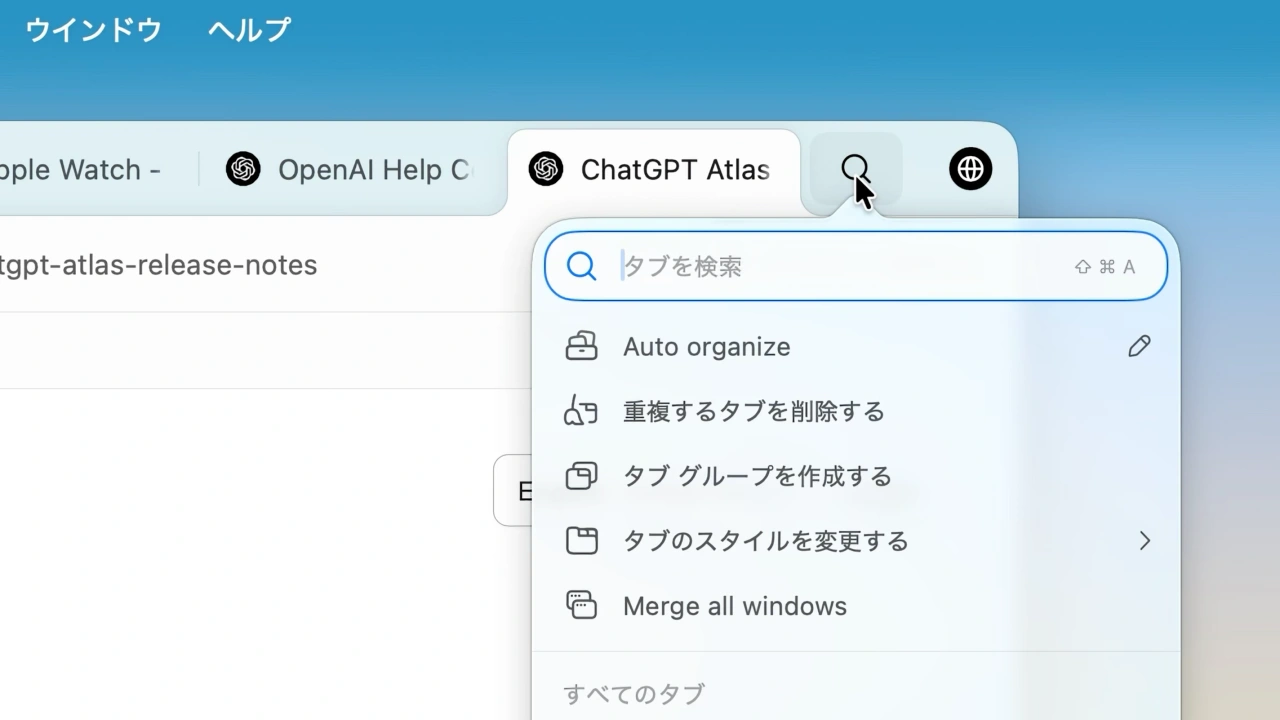
Task: Click the tab search magnifier icon in tab bar
Action: [x=856, y=169]
